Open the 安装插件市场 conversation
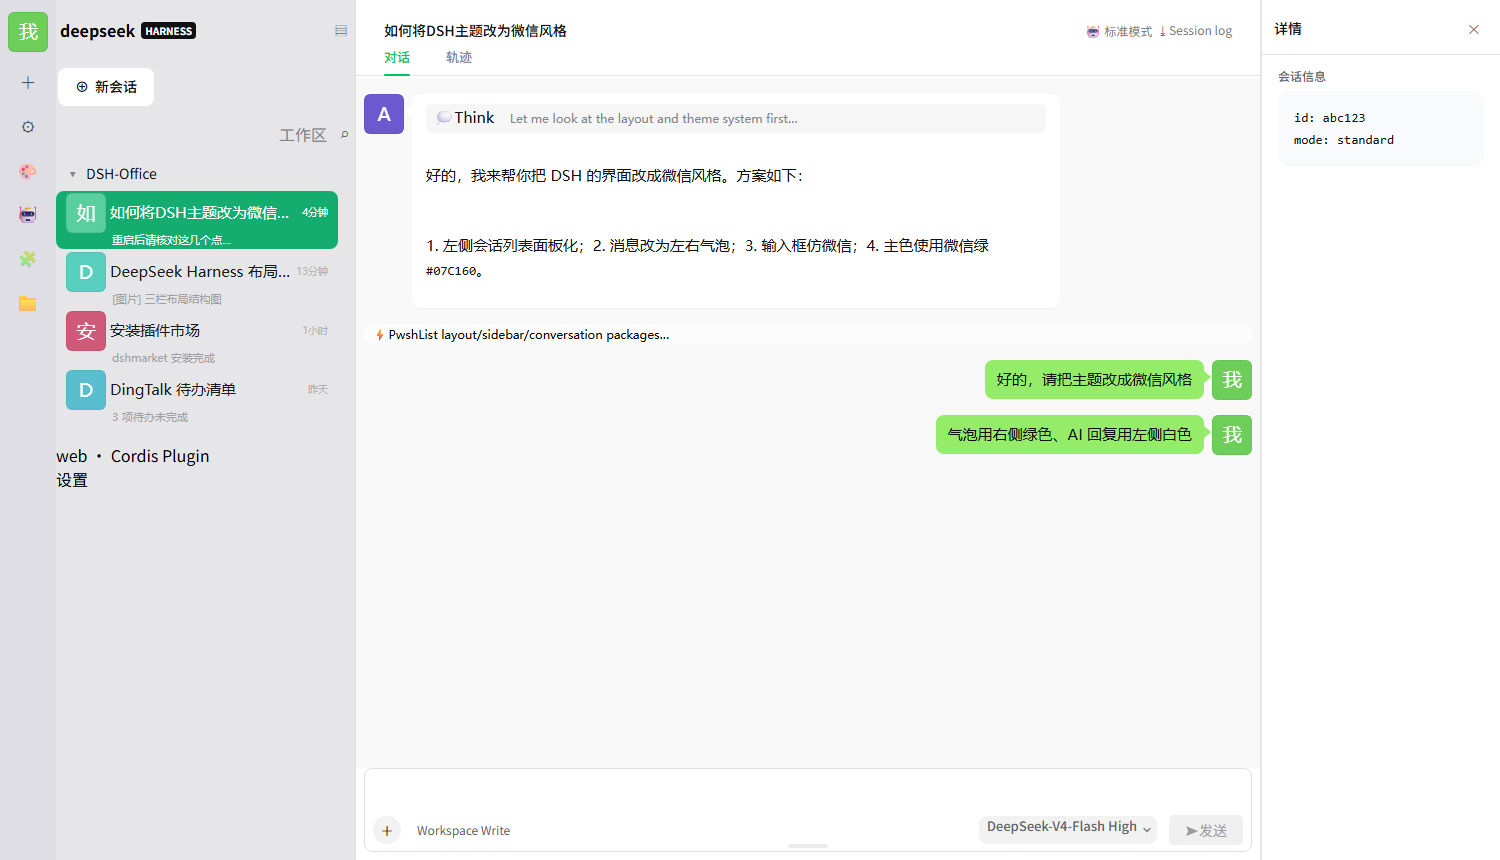The width and height of the screenshot is (1500, 860). pos(197,338)
